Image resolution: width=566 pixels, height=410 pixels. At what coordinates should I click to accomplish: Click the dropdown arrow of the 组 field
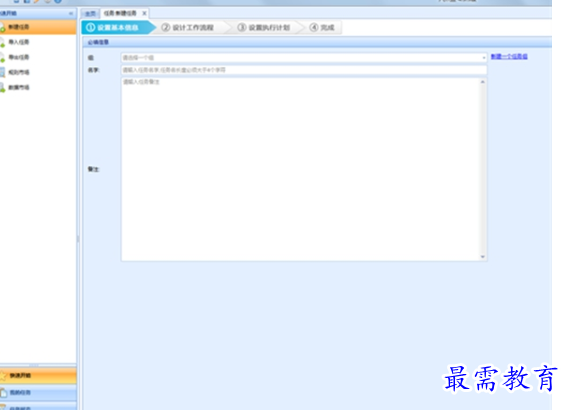(x=484, y=58)
